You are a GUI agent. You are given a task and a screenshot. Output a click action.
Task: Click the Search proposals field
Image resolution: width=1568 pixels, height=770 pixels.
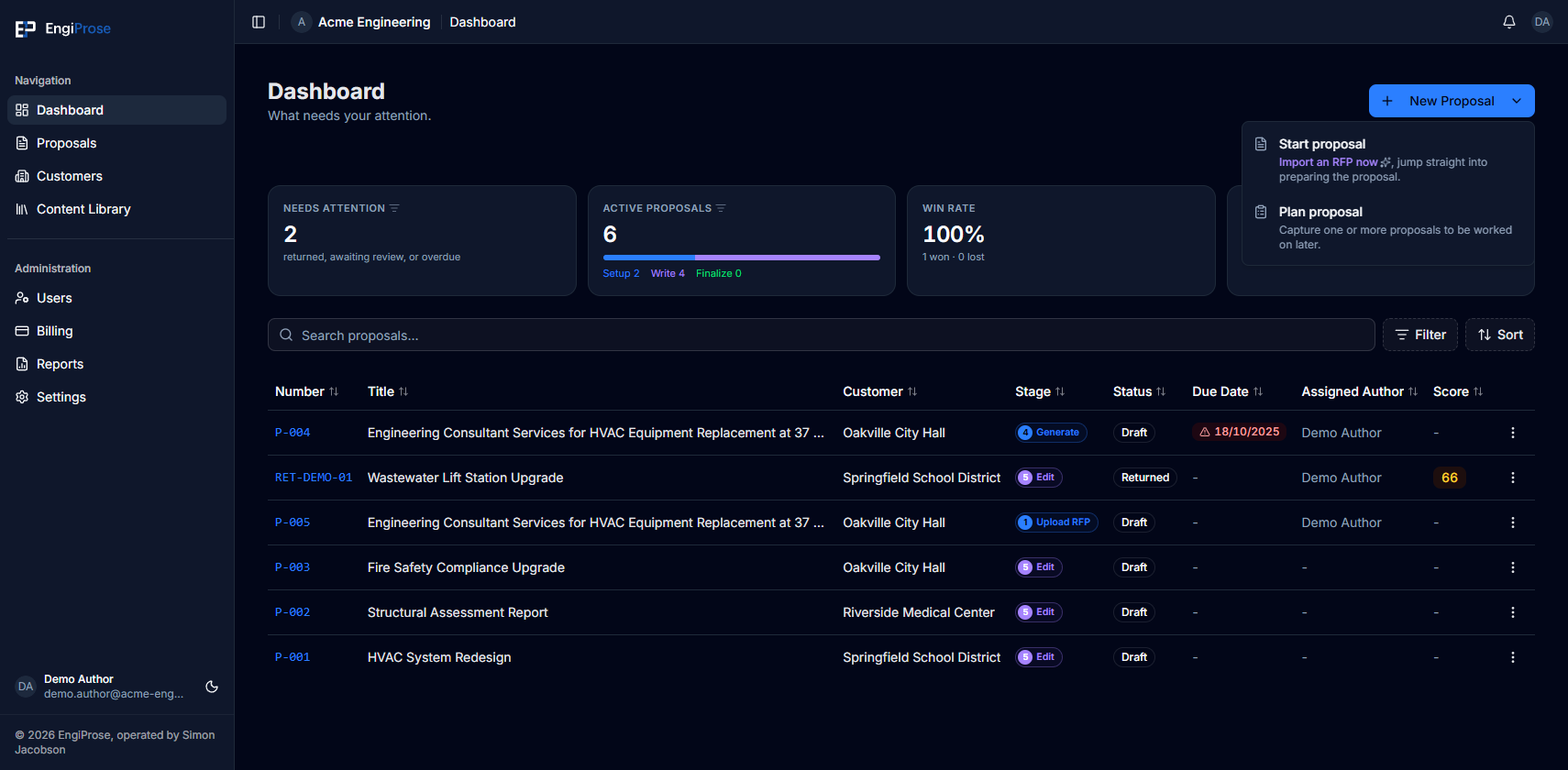pos(821,335)
